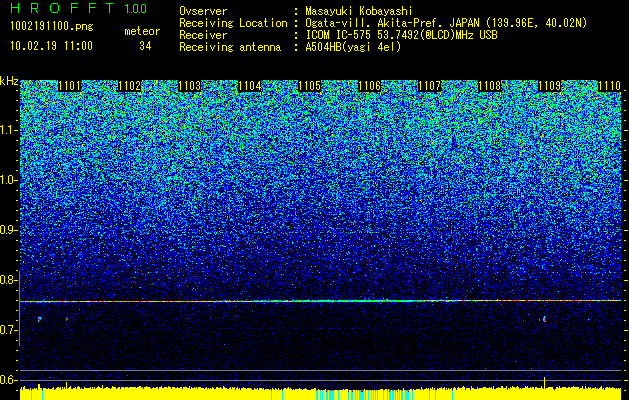Click the 1104 time marker

pos(250,86)
